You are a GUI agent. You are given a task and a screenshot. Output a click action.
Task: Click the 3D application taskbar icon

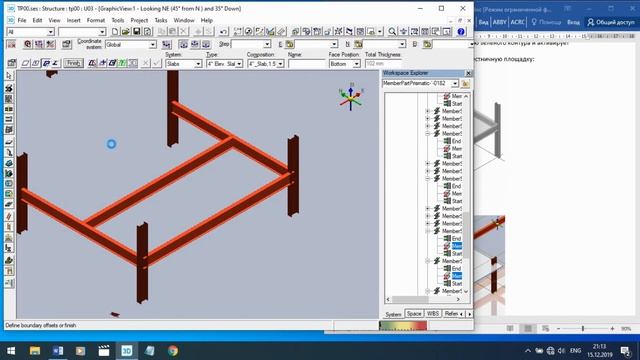pos(127,351)
